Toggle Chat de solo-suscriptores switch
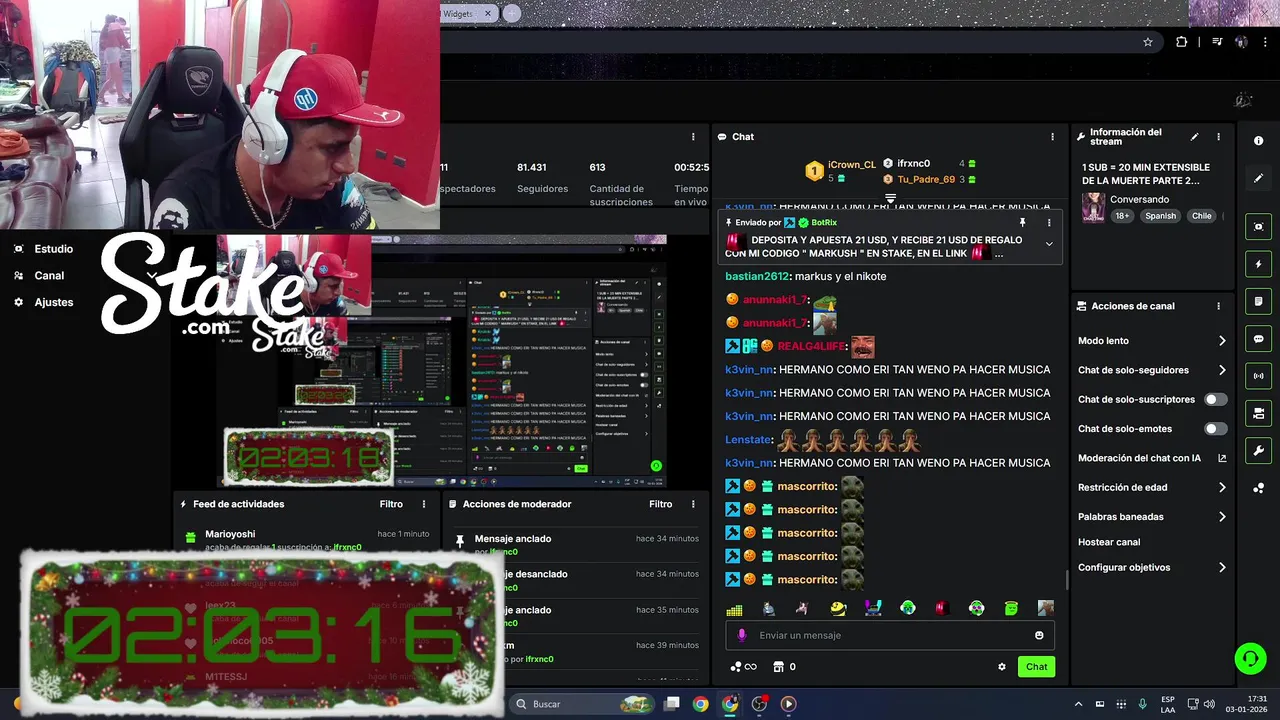This screenshot has height=720, width=1280. coord(1215,399)
